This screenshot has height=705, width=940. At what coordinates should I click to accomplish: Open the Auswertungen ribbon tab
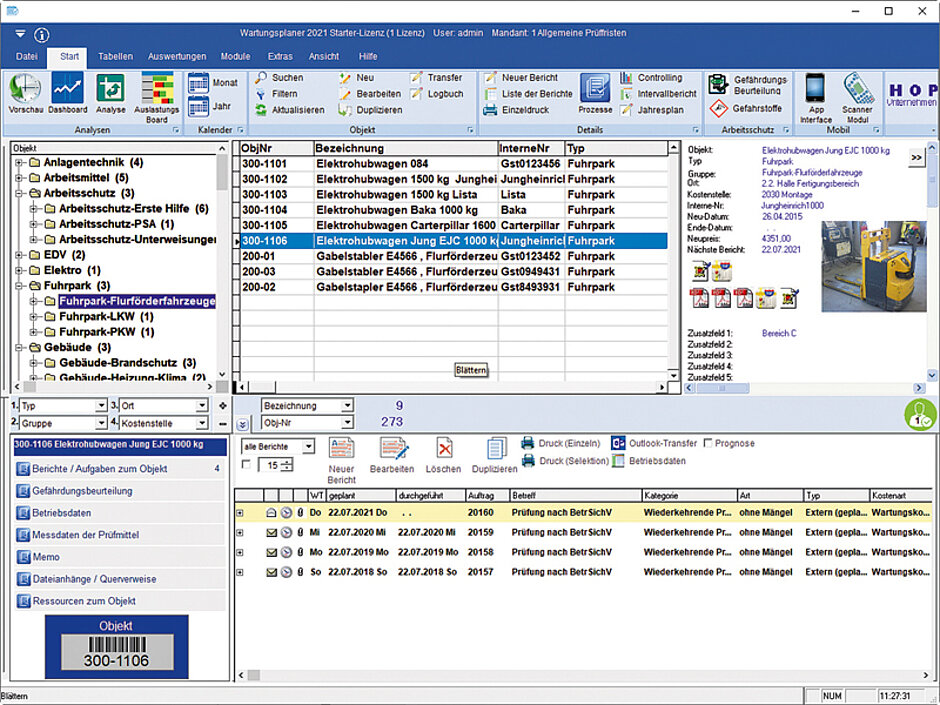(177, 56)
